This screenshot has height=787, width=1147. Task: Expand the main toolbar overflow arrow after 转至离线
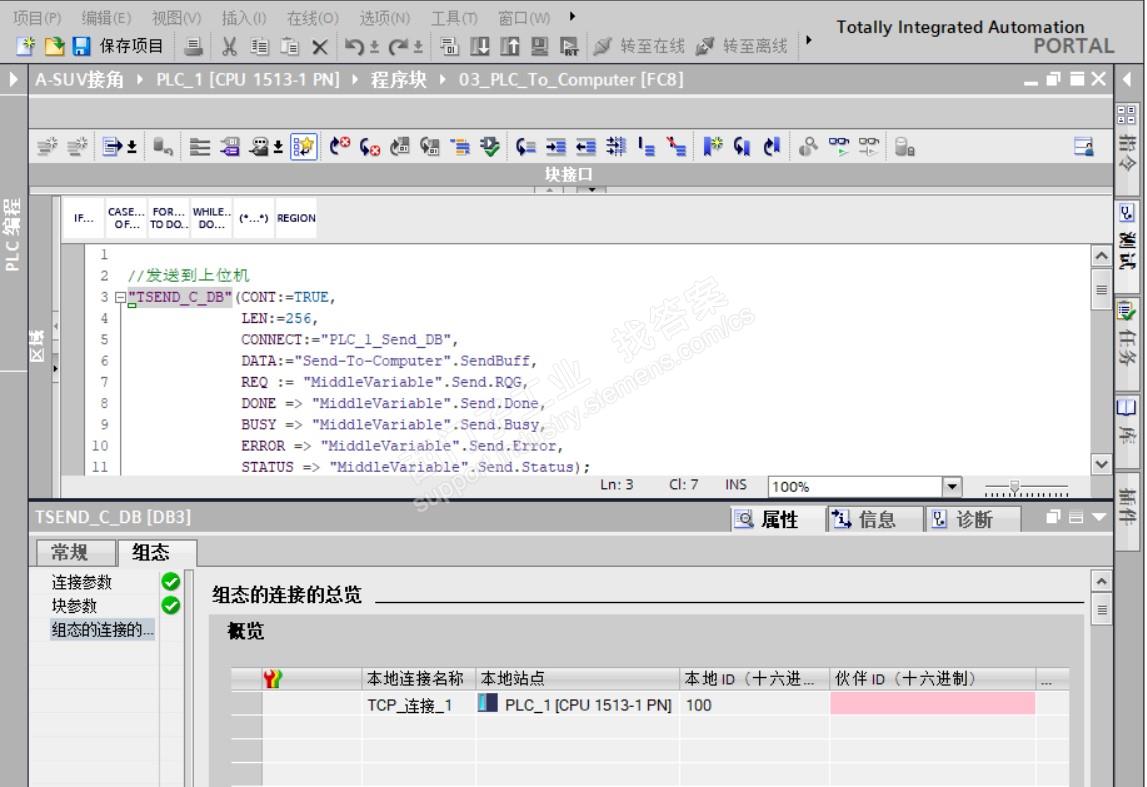[x=808, y=39]
